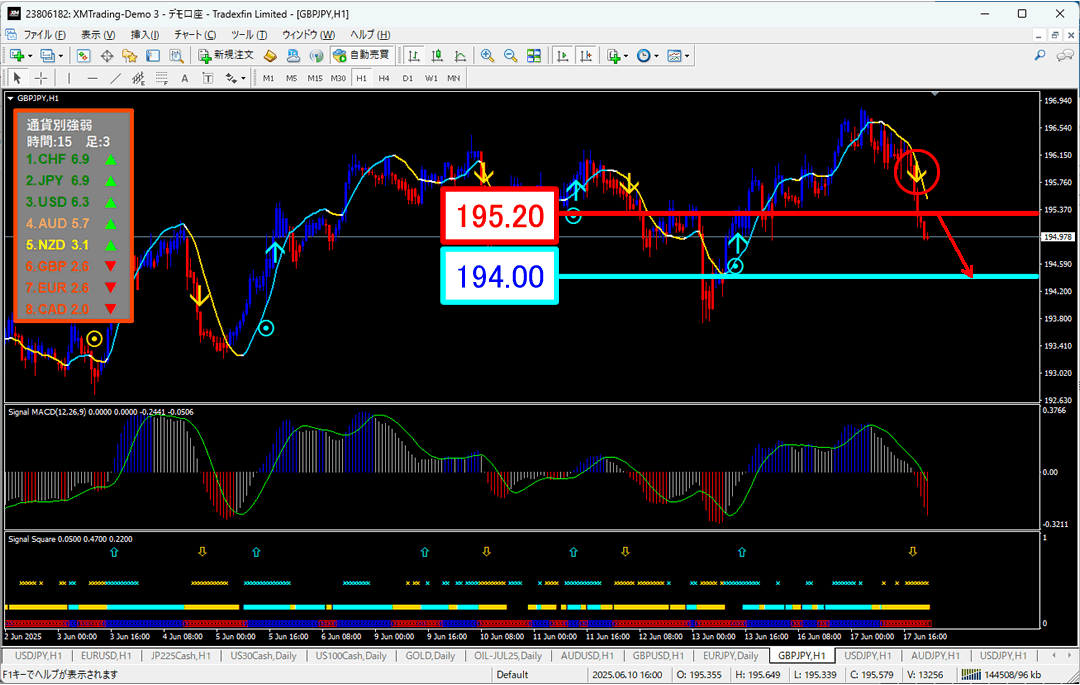Click the Indicators list icon

pyautogui.click(x=613, y=56)
